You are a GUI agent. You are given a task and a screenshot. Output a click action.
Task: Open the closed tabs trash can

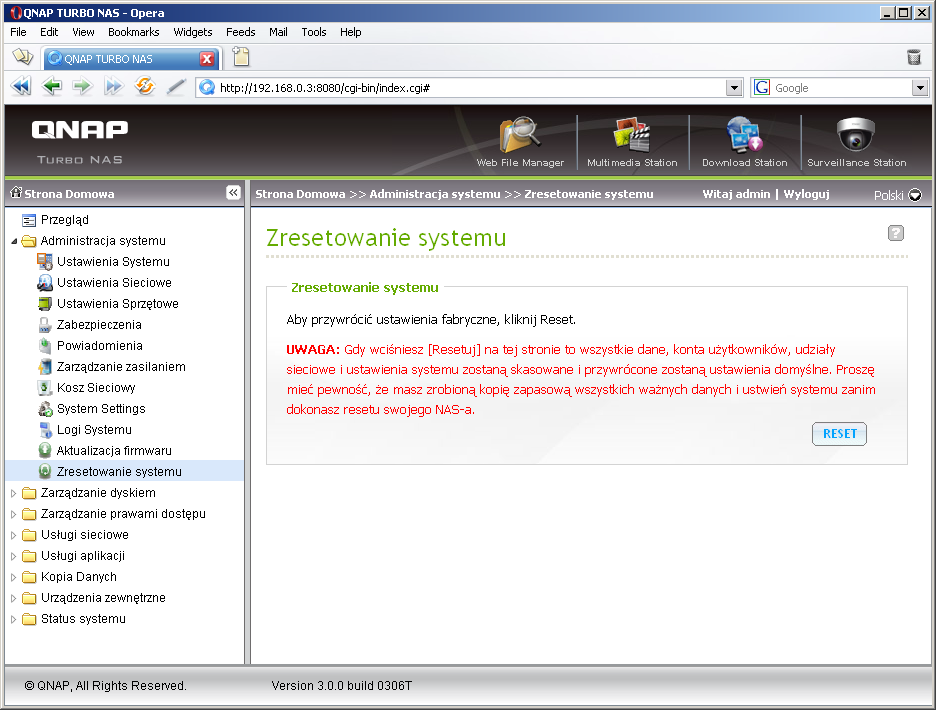click(914, 57)
